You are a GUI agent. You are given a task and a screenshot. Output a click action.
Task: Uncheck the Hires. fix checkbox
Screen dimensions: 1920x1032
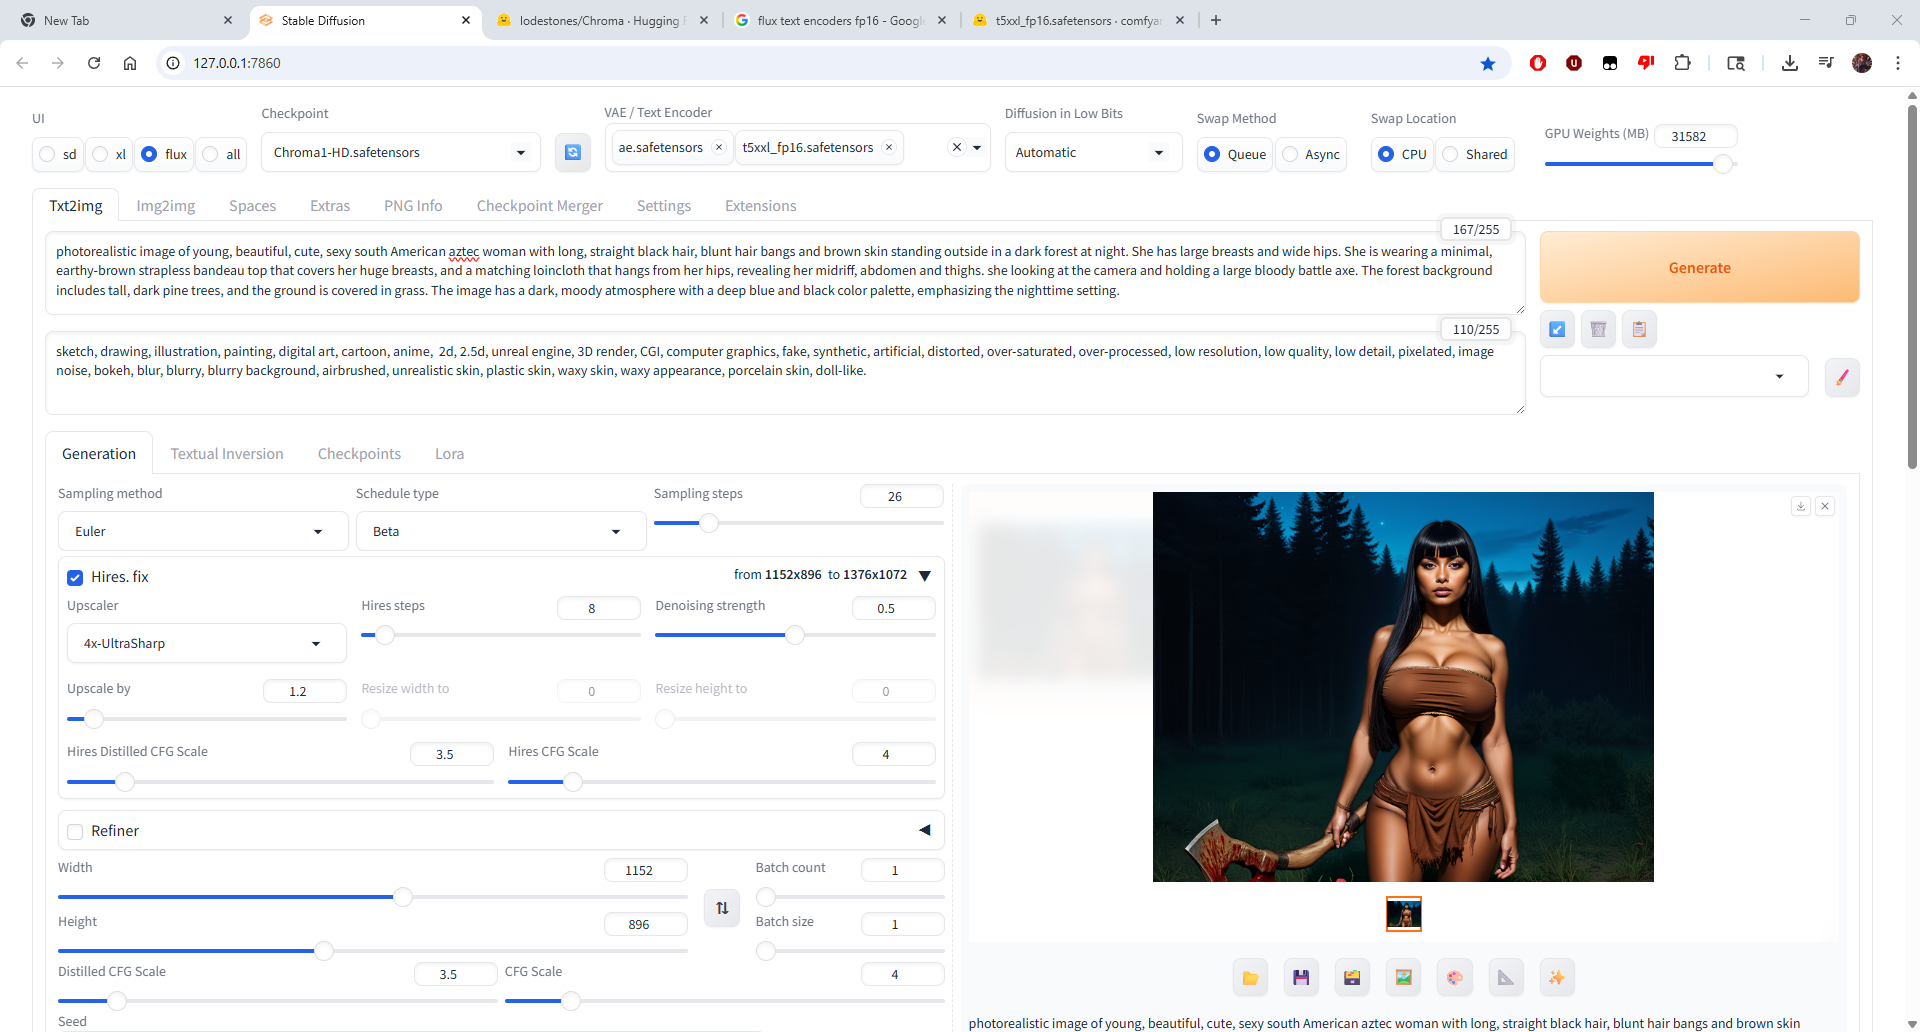click(75, 577)
